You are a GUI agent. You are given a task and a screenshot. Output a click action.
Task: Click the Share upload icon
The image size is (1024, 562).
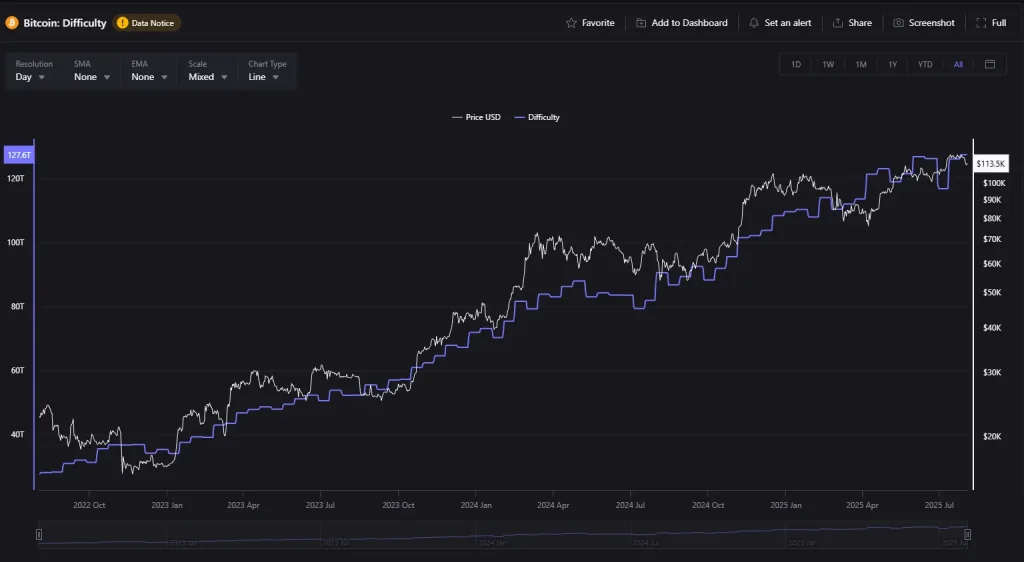point(838,23)
